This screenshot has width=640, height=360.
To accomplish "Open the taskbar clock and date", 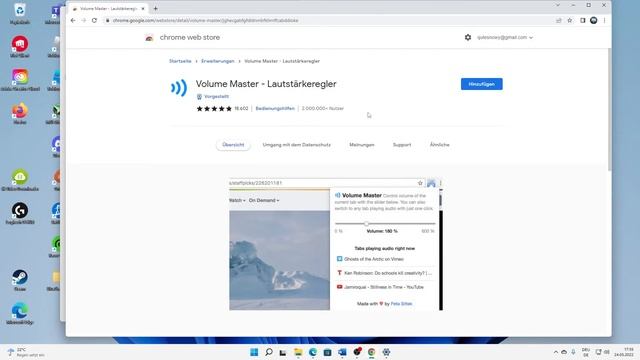I will tap(624, 352).
